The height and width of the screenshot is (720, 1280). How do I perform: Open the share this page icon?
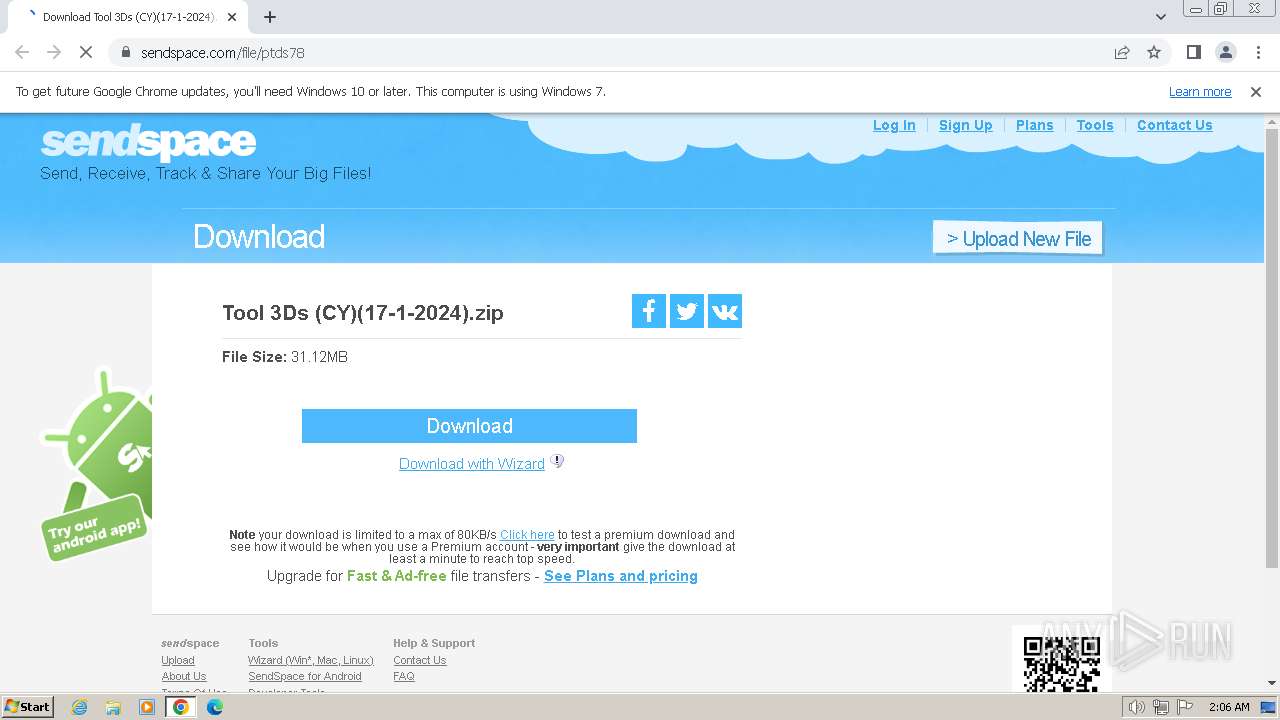(x=1122, y=52)
